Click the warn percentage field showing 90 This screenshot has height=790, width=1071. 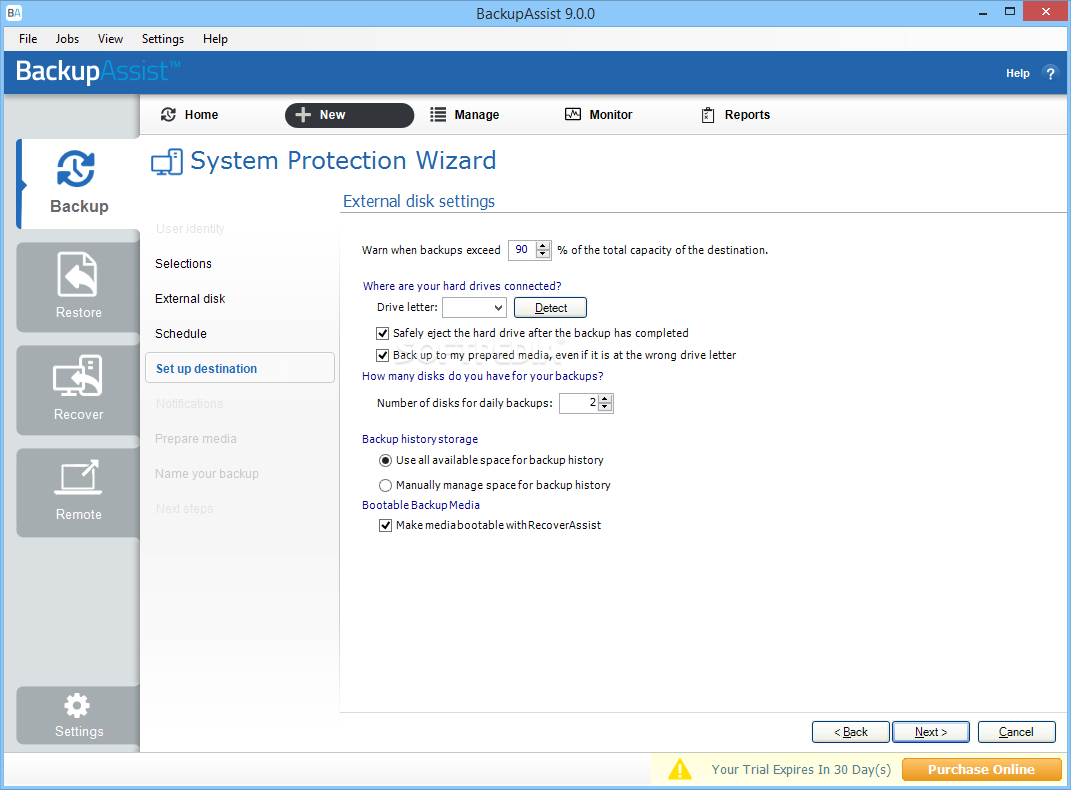pyautogui.click(x=523, y=250)
